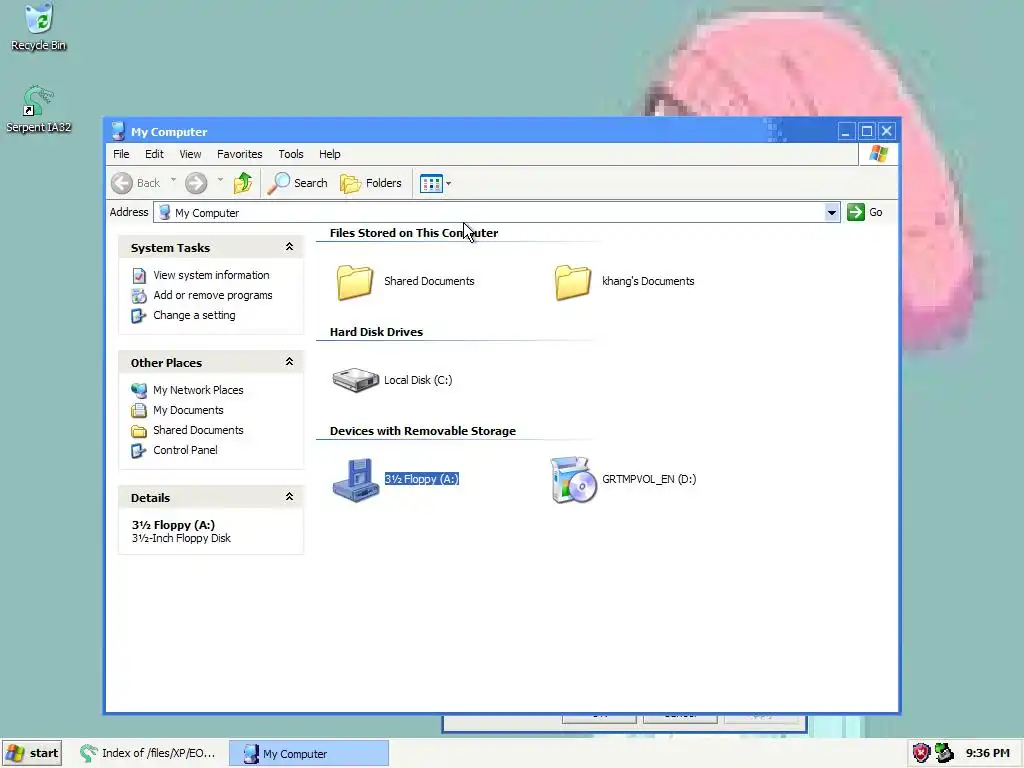
Task: Open the Views icon menu
Action: (x=435, y=184)
